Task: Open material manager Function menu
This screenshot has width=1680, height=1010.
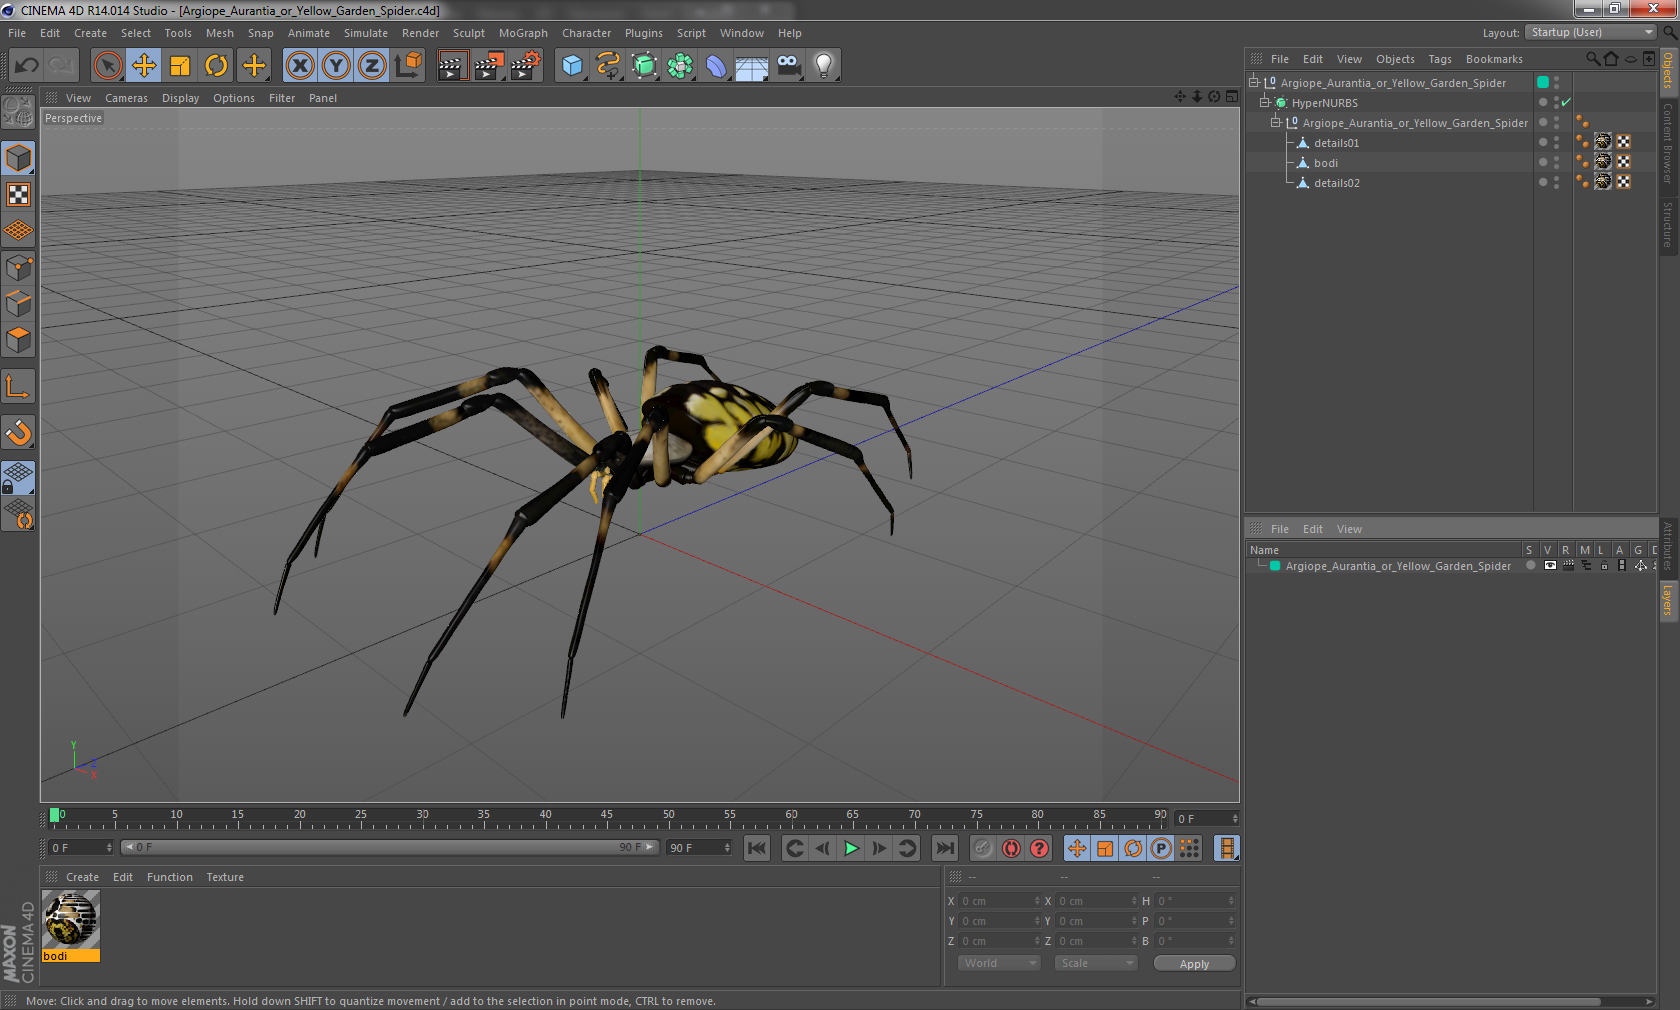Action: click(x=169, y=877)
